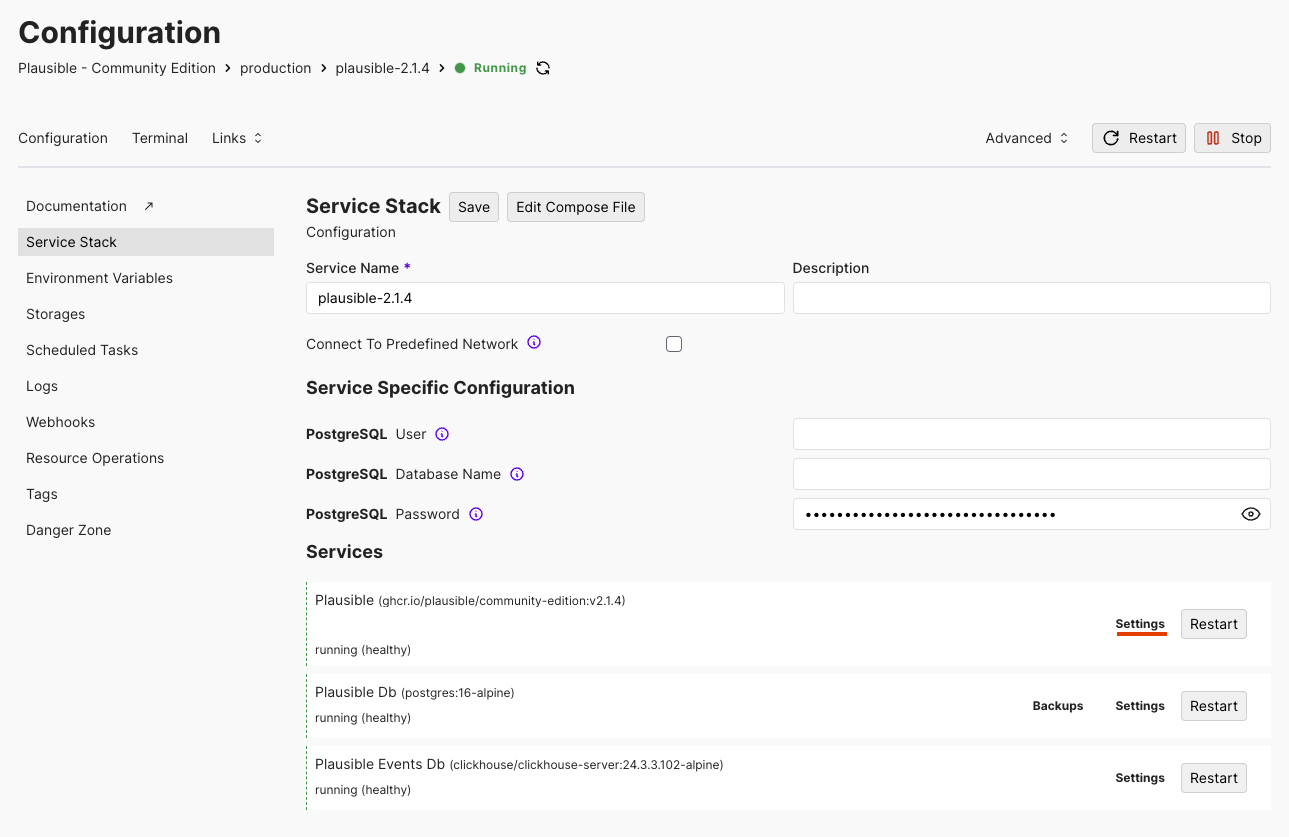Viewport: 1289px width, 837px height.
Task: Show info tooltip for Connect To Predefined Network
Action: [x=534, y=343]
